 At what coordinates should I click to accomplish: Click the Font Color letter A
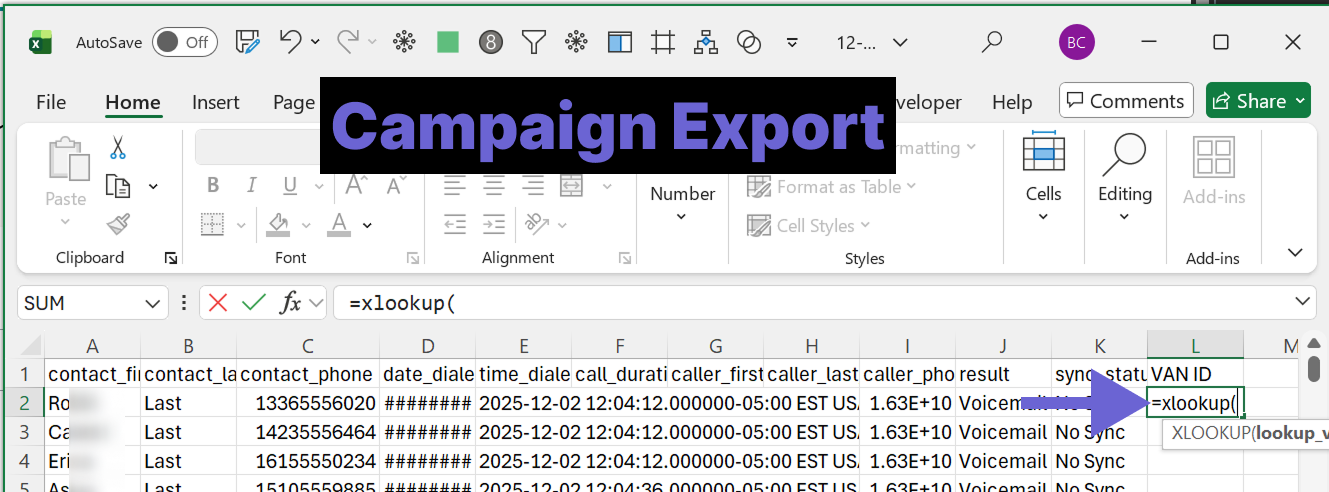click(x=340, y=224)
